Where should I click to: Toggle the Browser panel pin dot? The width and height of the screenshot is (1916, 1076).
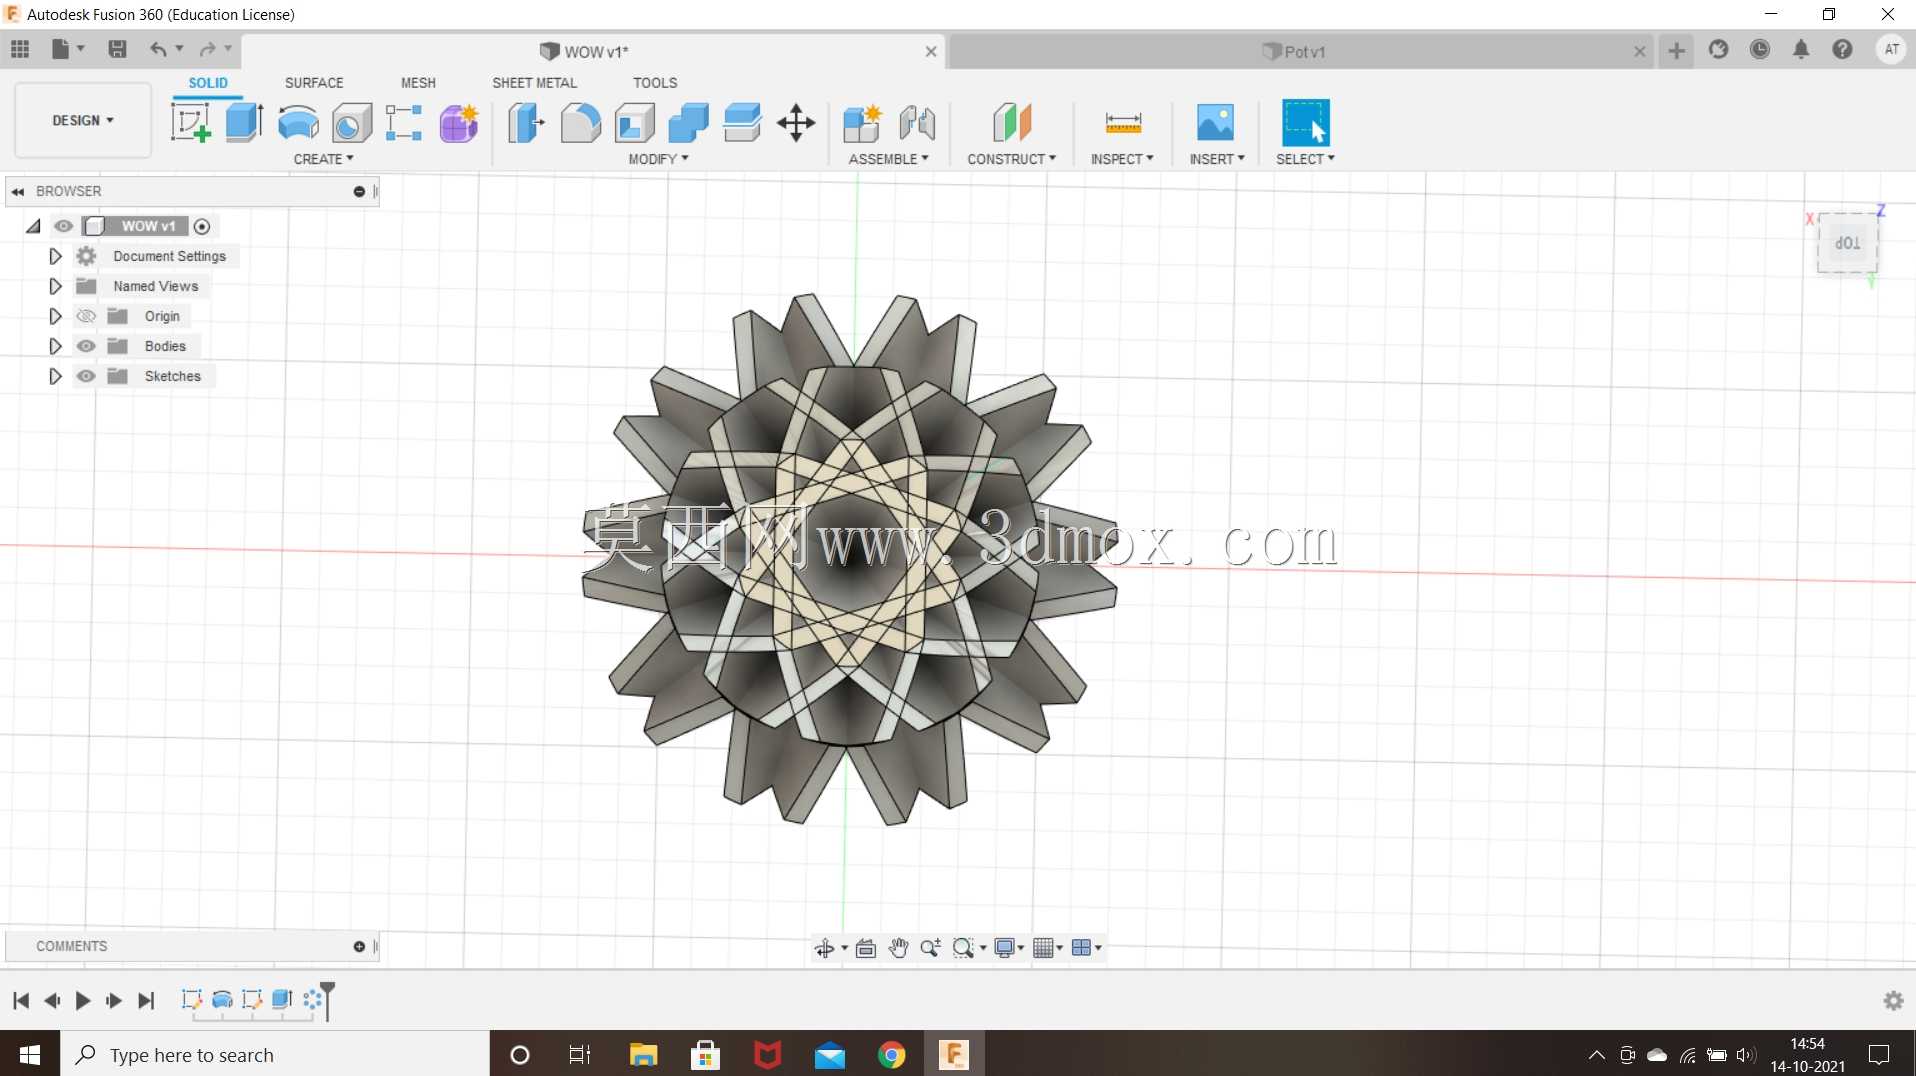(x=359, y=191)
